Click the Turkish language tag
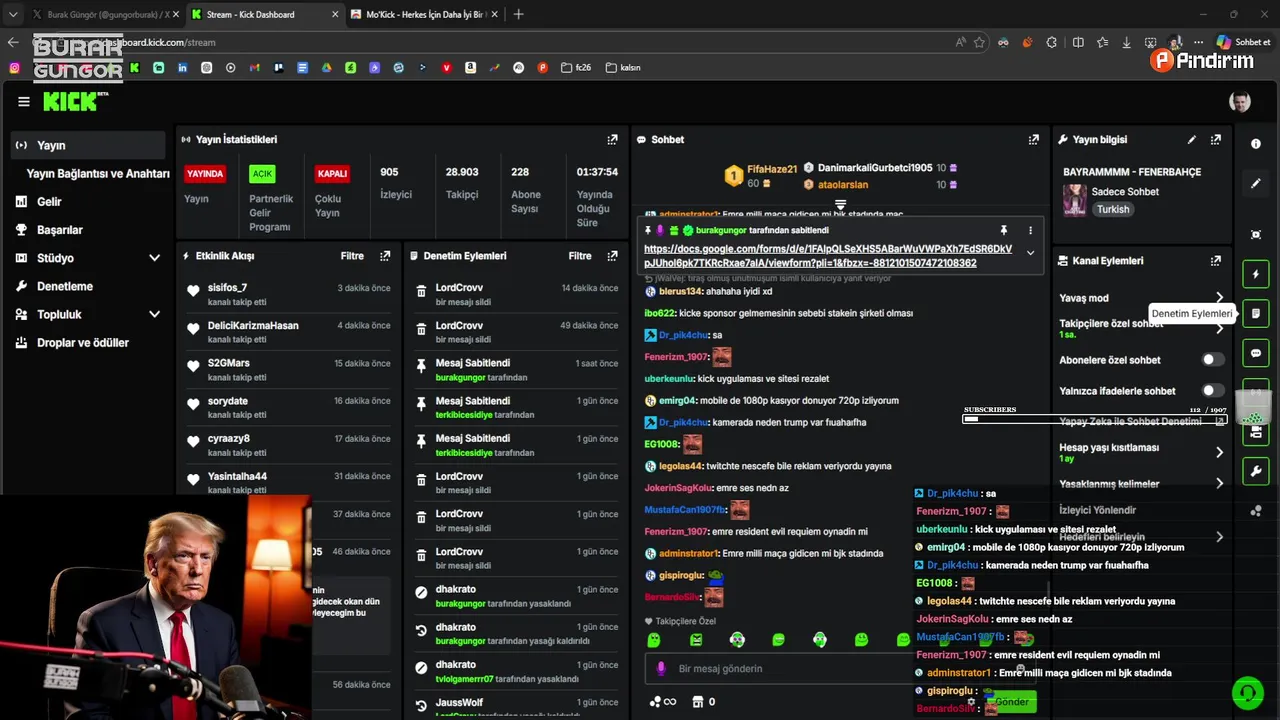 click(1113, 210)
